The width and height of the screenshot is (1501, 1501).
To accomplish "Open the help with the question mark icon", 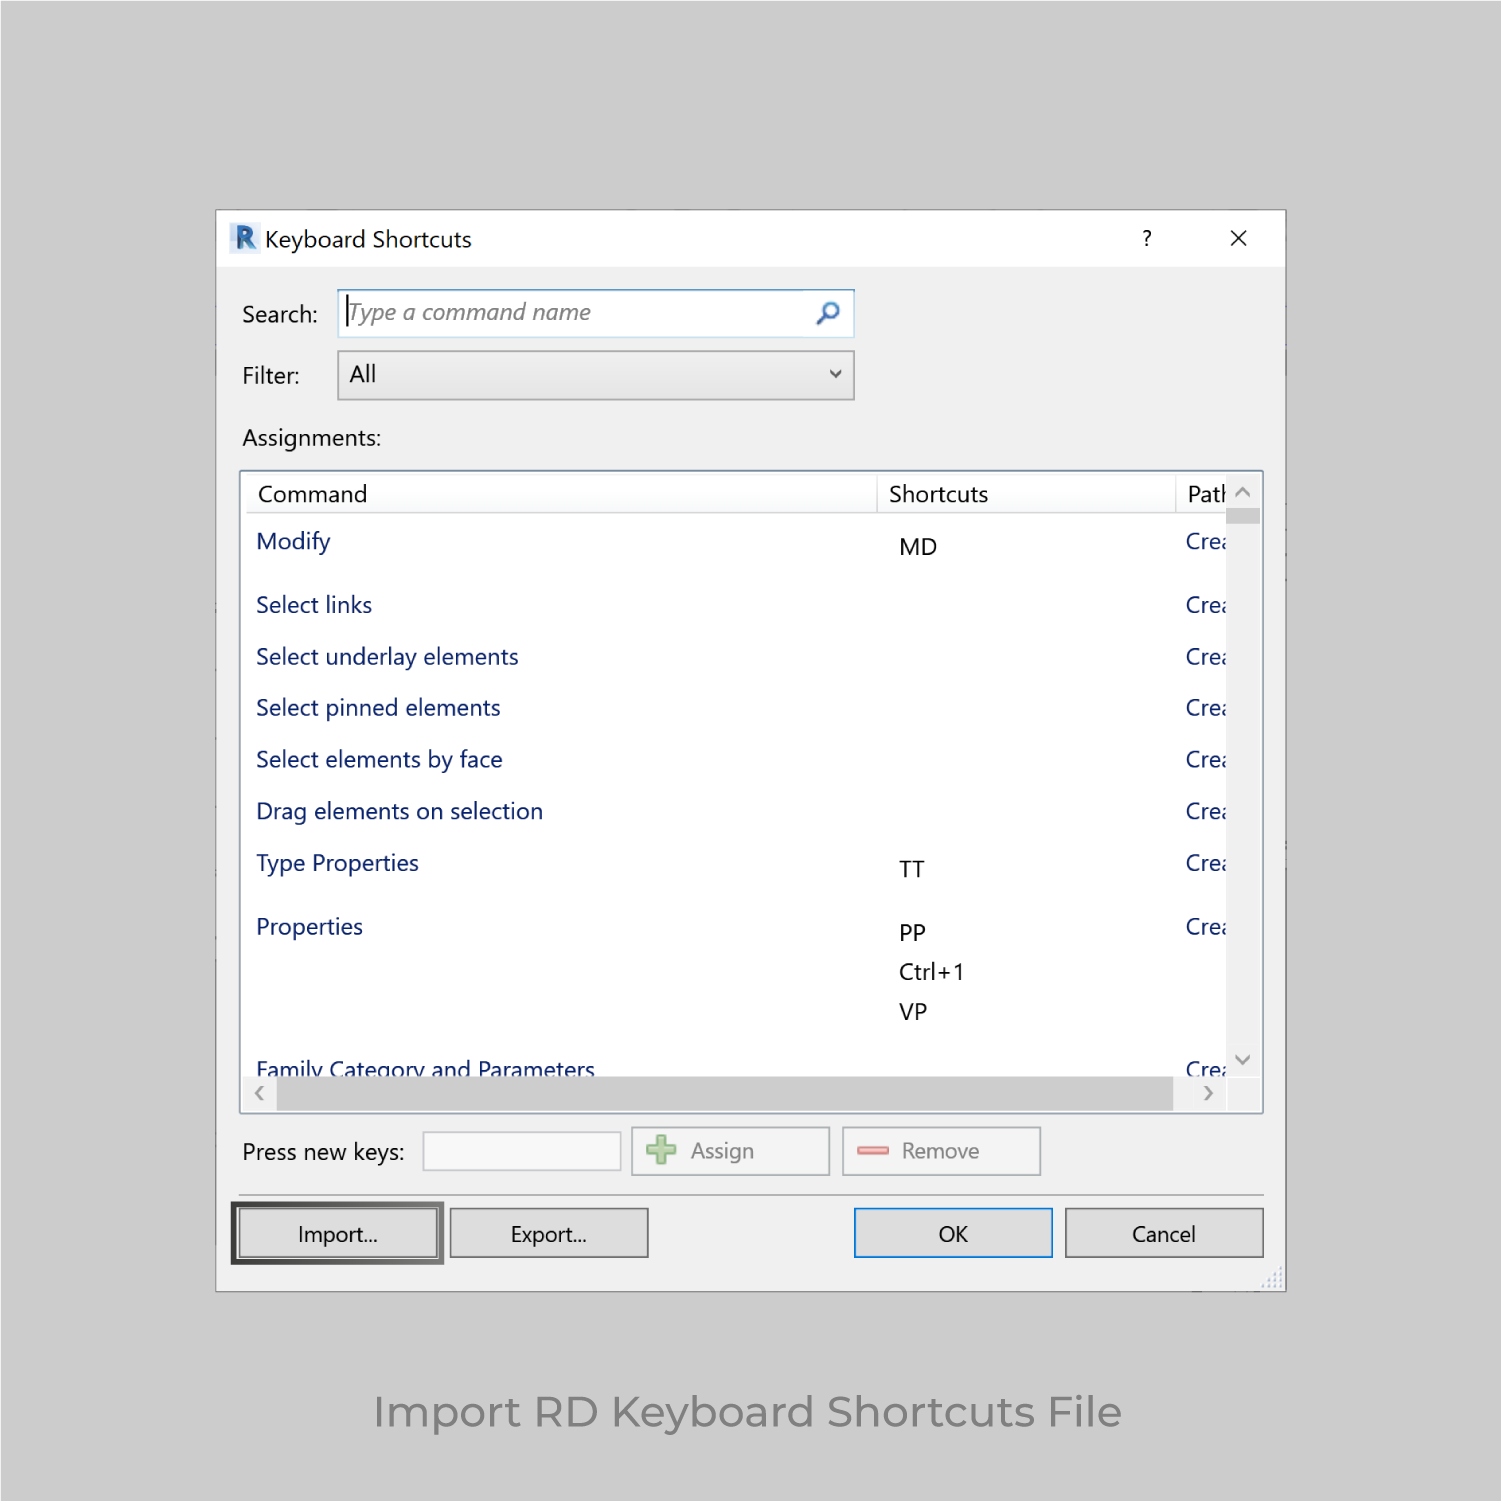I will (x=1146, y=238).
